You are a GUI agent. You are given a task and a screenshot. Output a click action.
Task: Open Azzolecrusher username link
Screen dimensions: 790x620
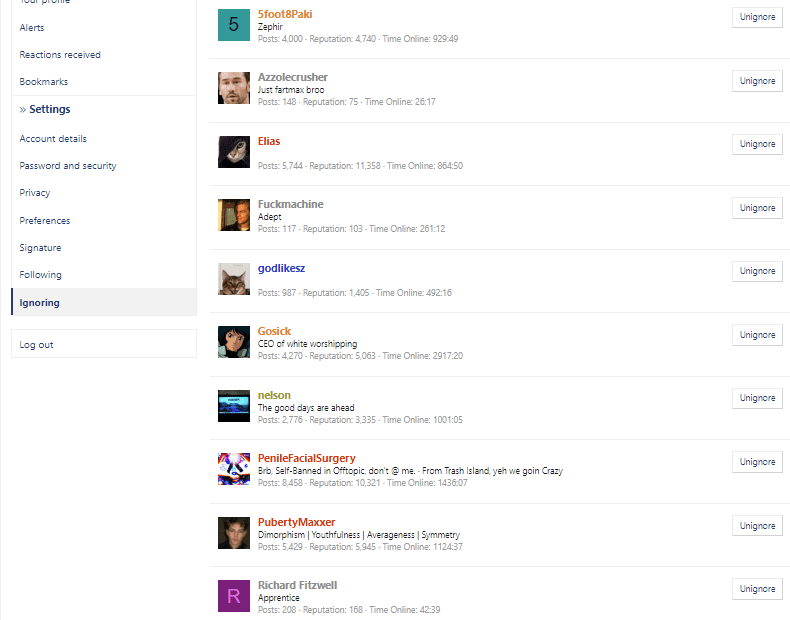pyautogui.click(x=293, y=77)
